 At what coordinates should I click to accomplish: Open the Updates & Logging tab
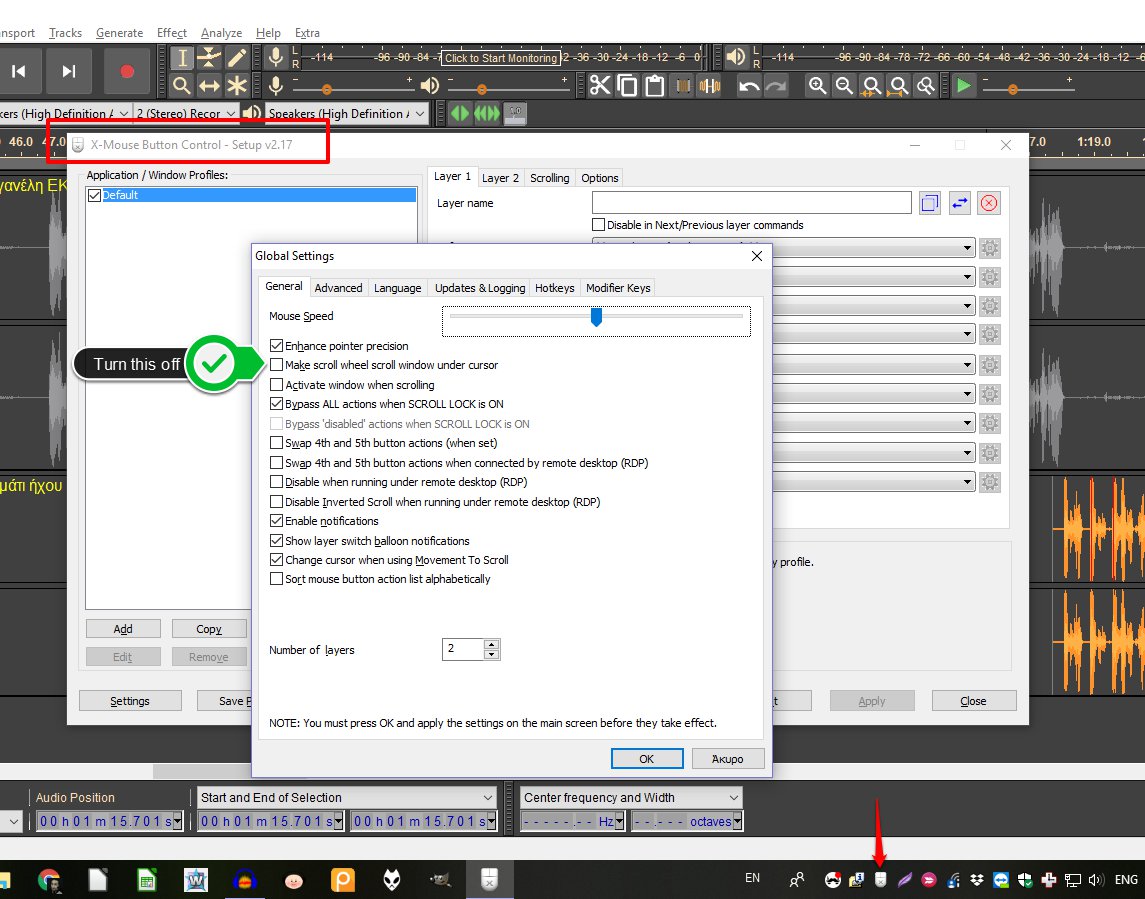(x=480, y=288)
